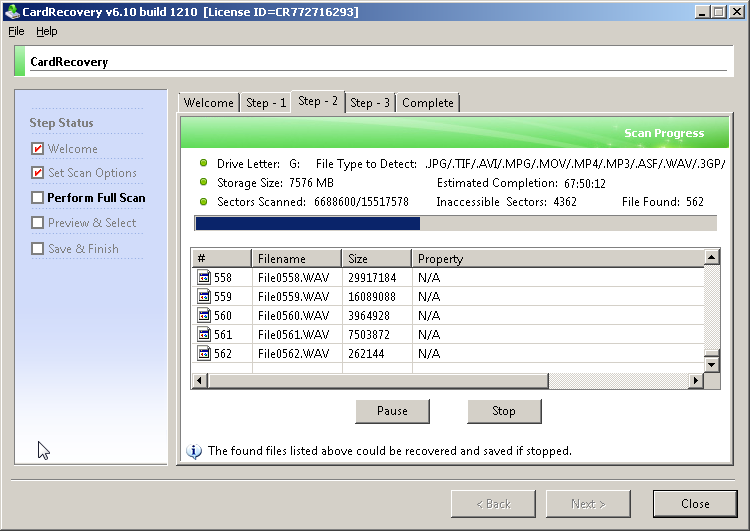Switch to the Welcome tab
The width and height of the screenshot is (750, 531).
[x=209, y=103]
